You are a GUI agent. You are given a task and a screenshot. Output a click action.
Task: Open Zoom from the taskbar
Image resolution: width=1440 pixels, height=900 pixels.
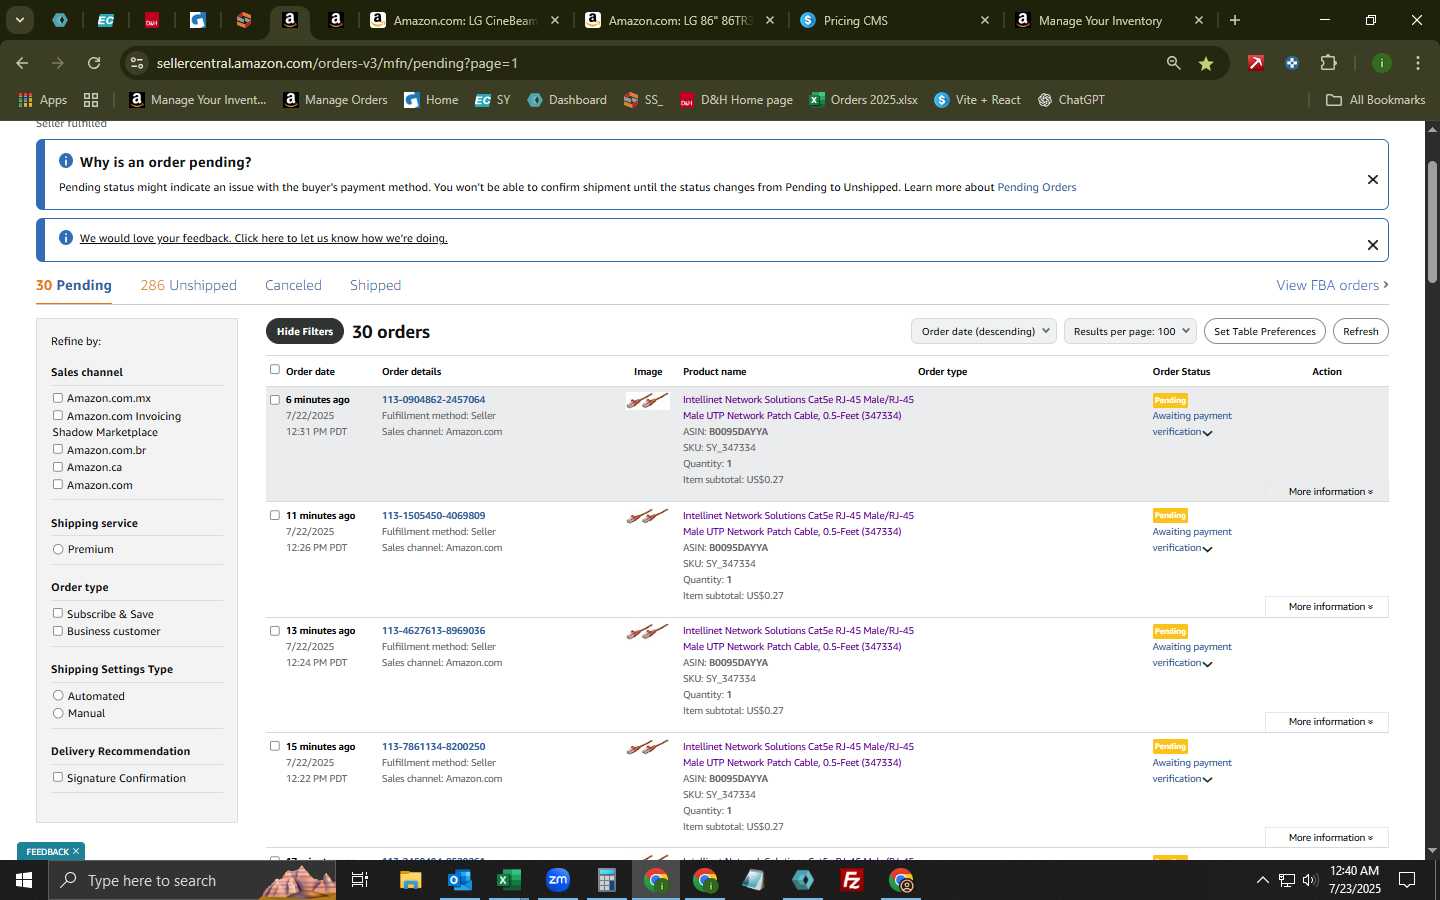point(558,880)
